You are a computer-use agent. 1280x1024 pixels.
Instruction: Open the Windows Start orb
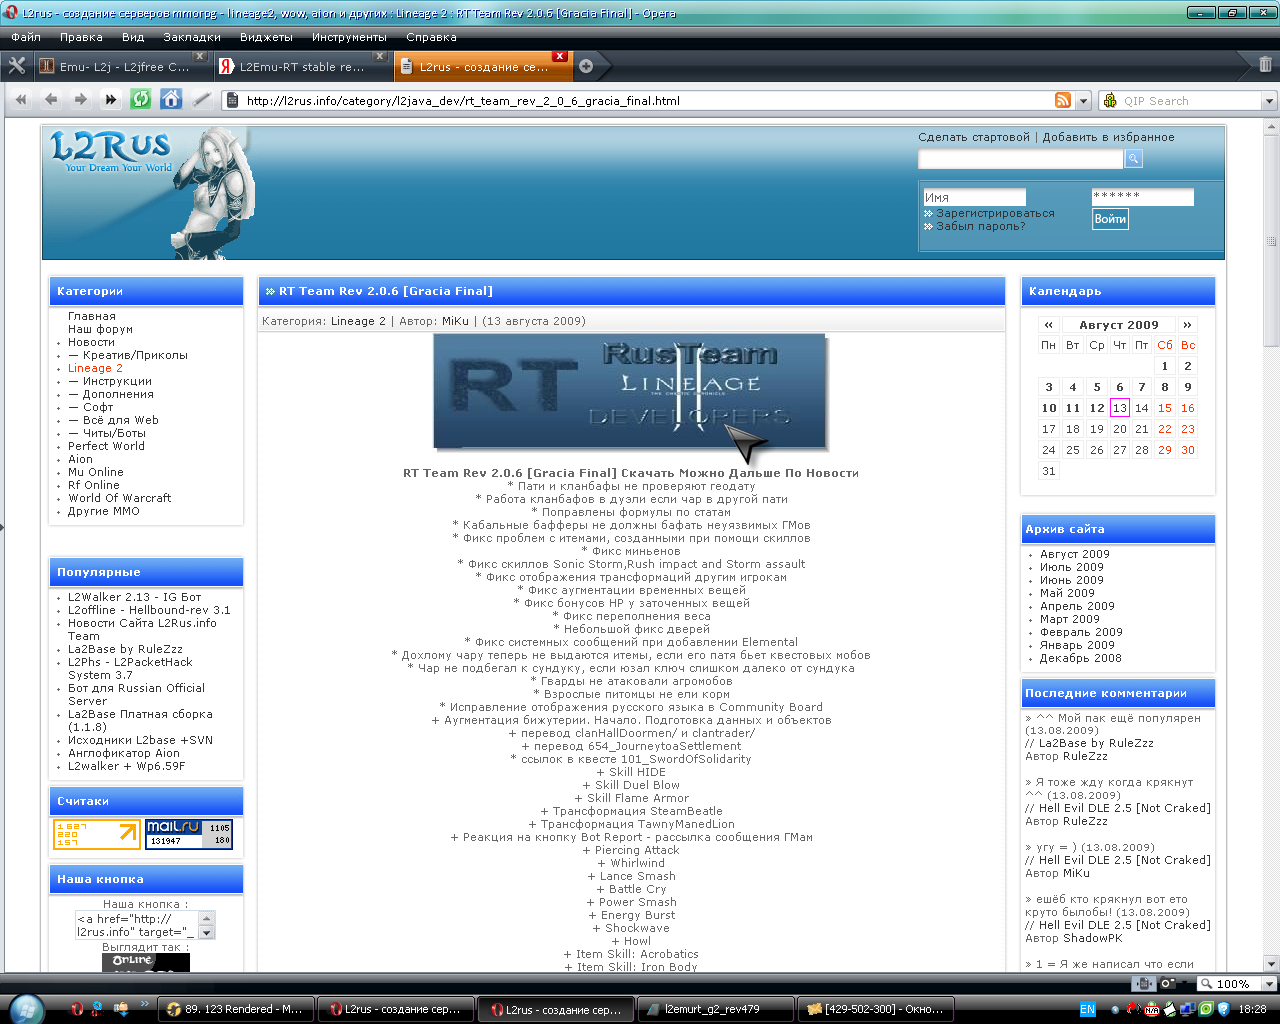[x=26, y=1009]
